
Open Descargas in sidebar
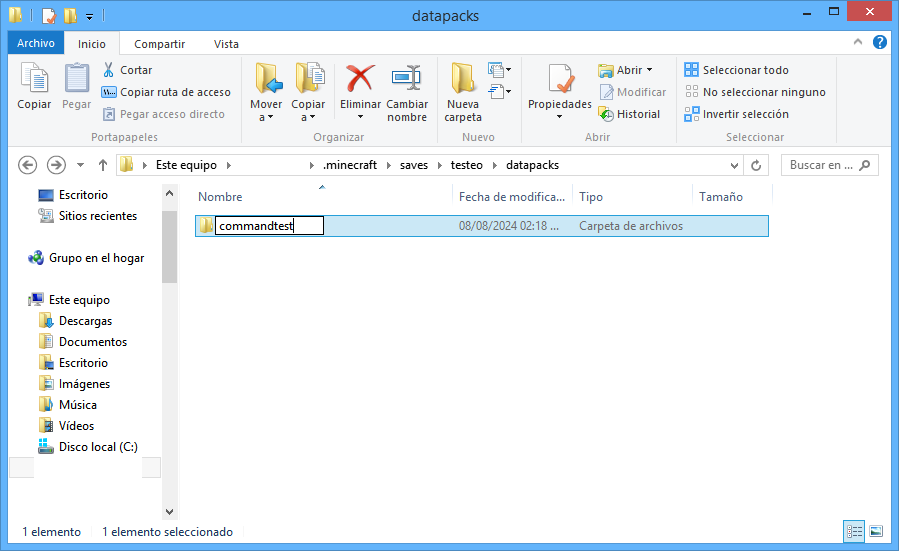[x=76, y=321]
